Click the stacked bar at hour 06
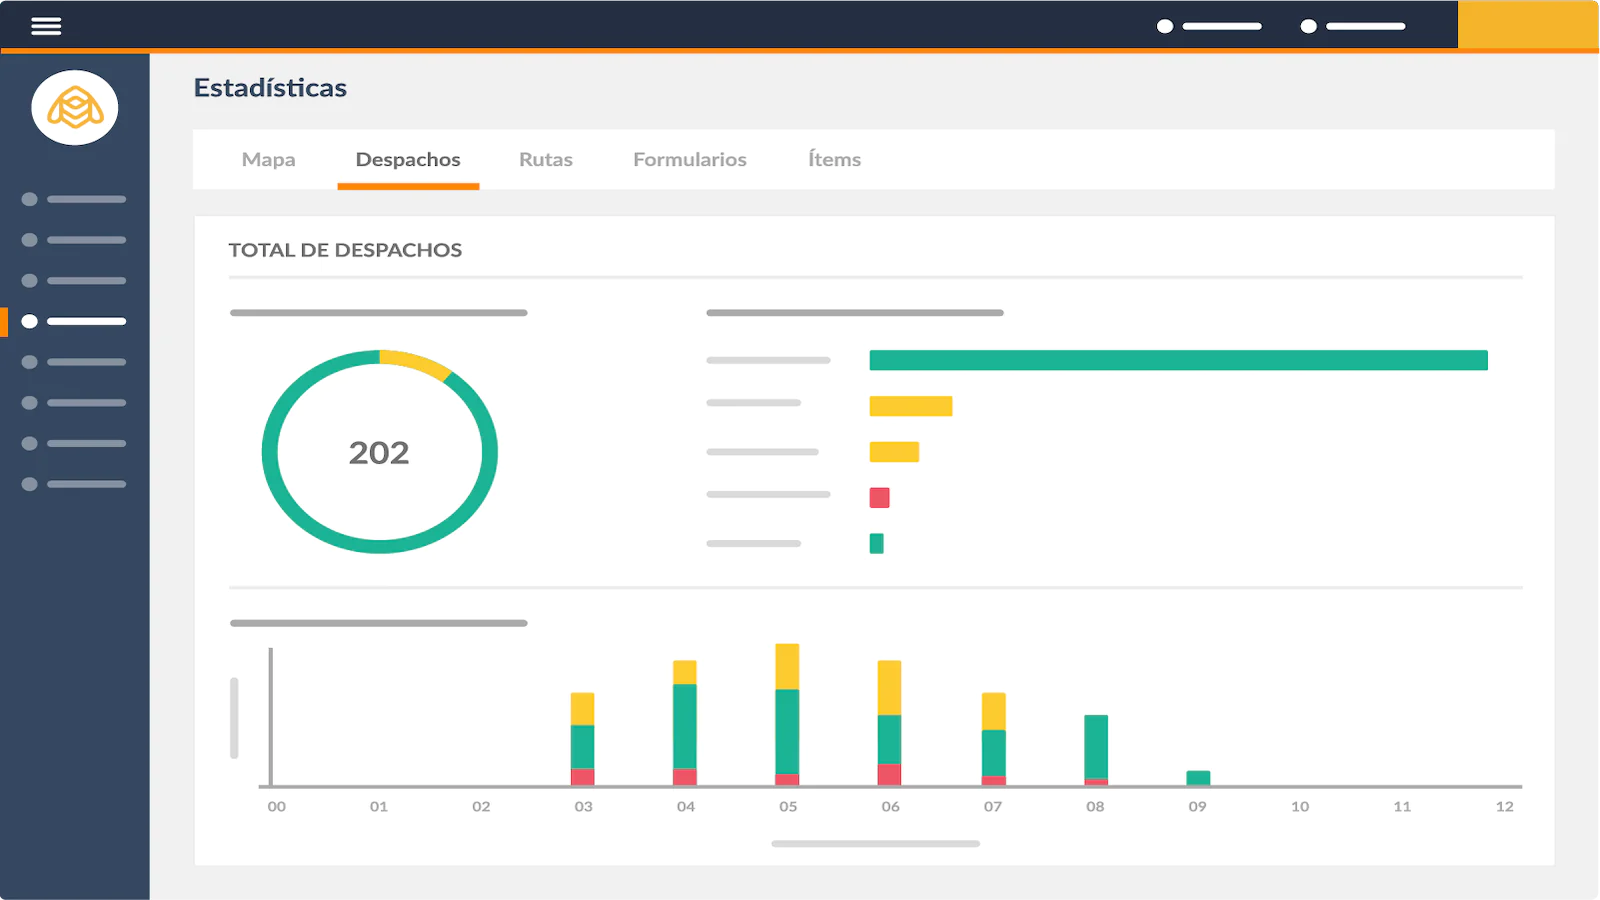This screenshot has height=900, width=1600. coord(889,723)
